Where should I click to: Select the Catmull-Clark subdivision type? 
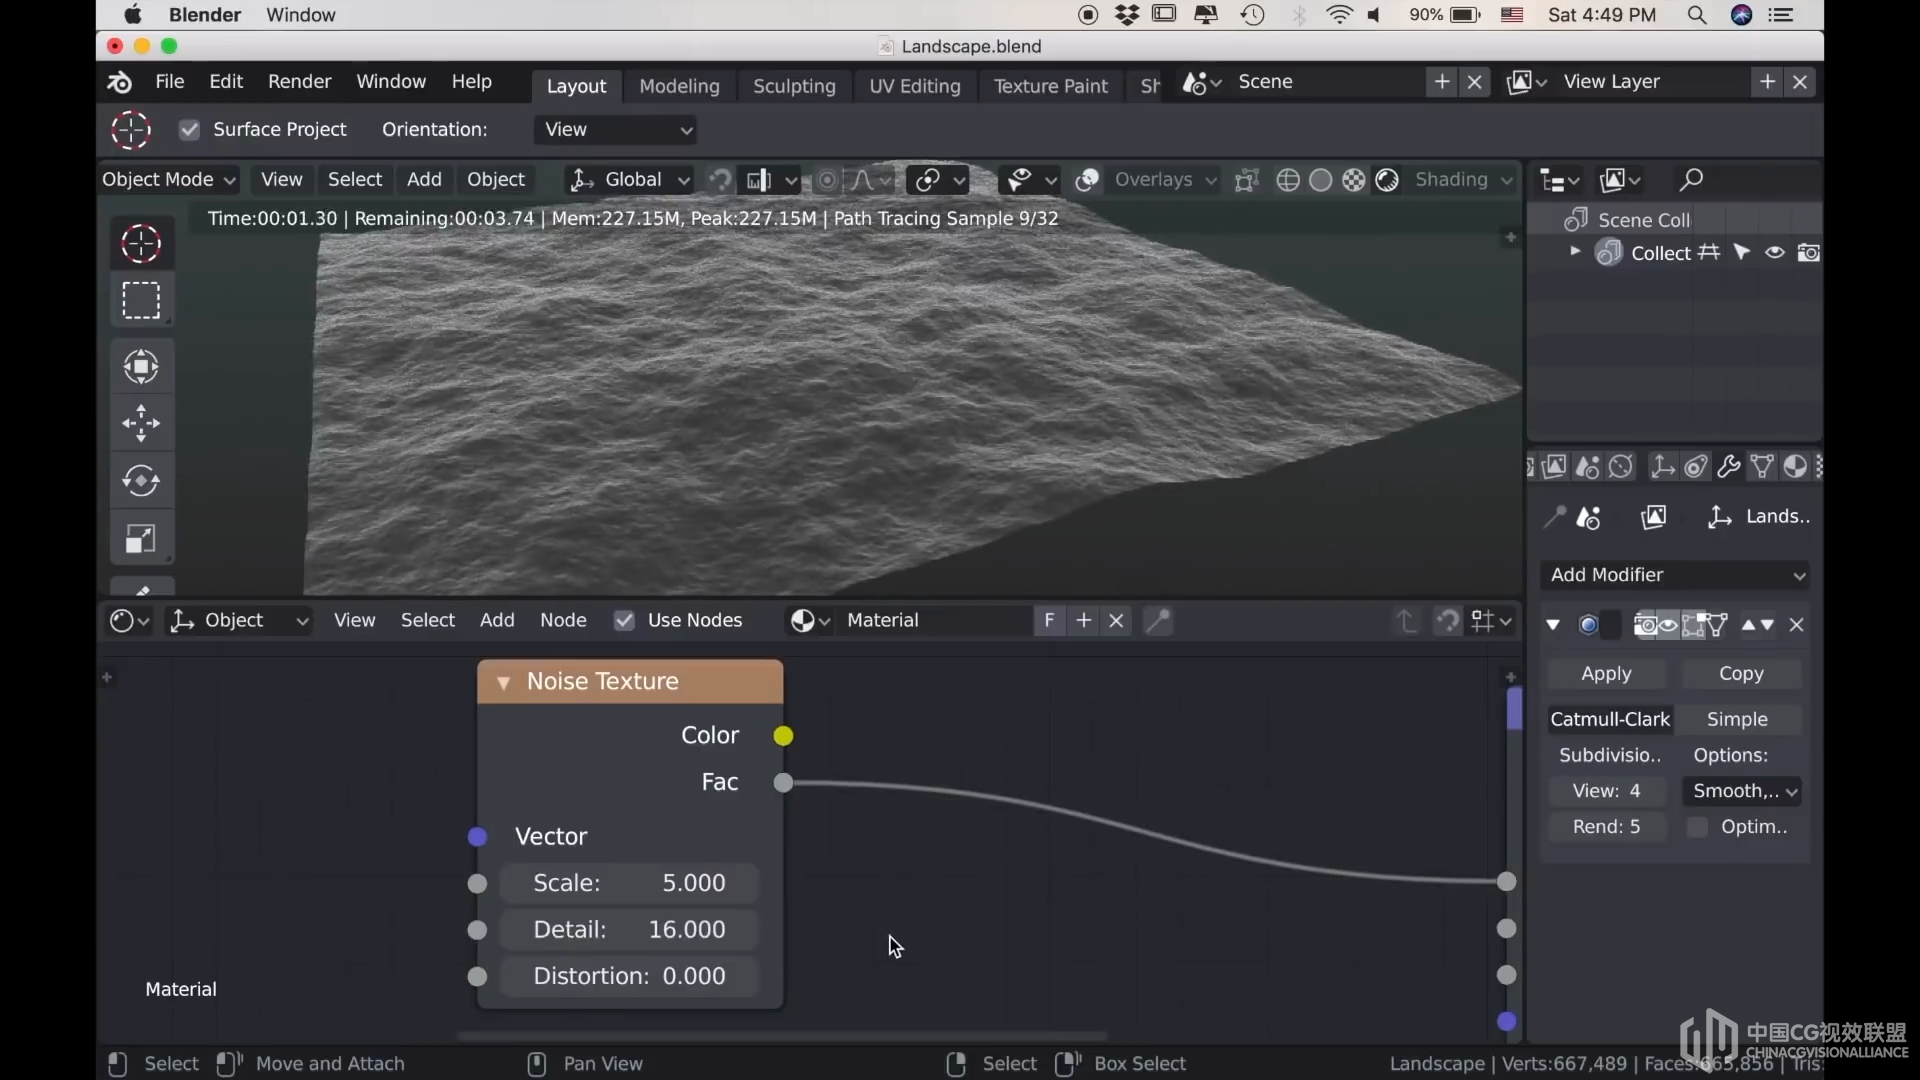[x=1610, y=720]
